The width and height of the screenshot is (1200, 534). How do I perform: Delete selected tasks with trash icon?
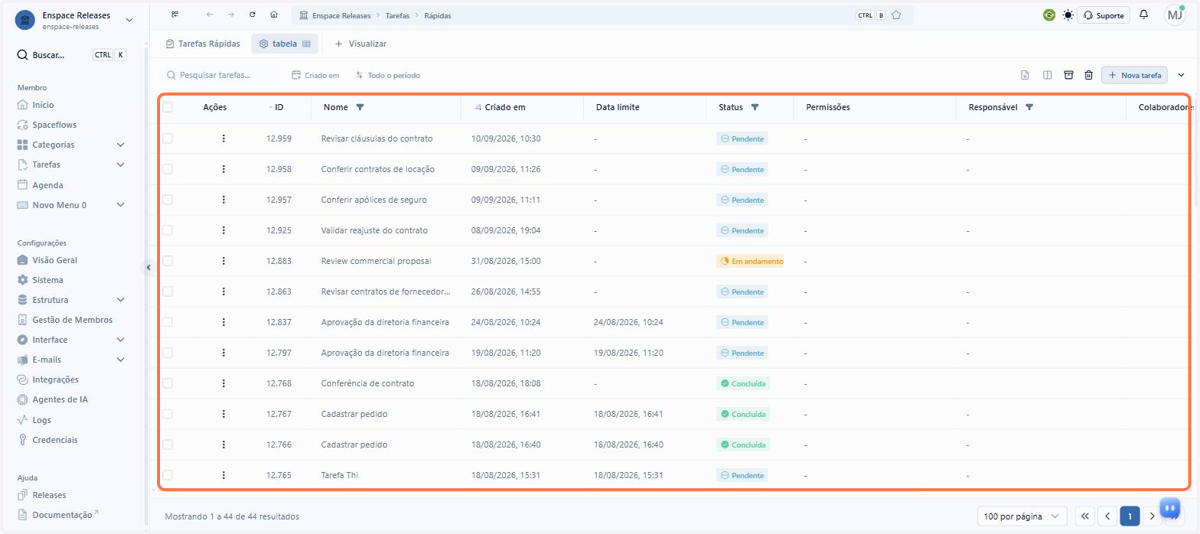click(x=1089, y=75)
